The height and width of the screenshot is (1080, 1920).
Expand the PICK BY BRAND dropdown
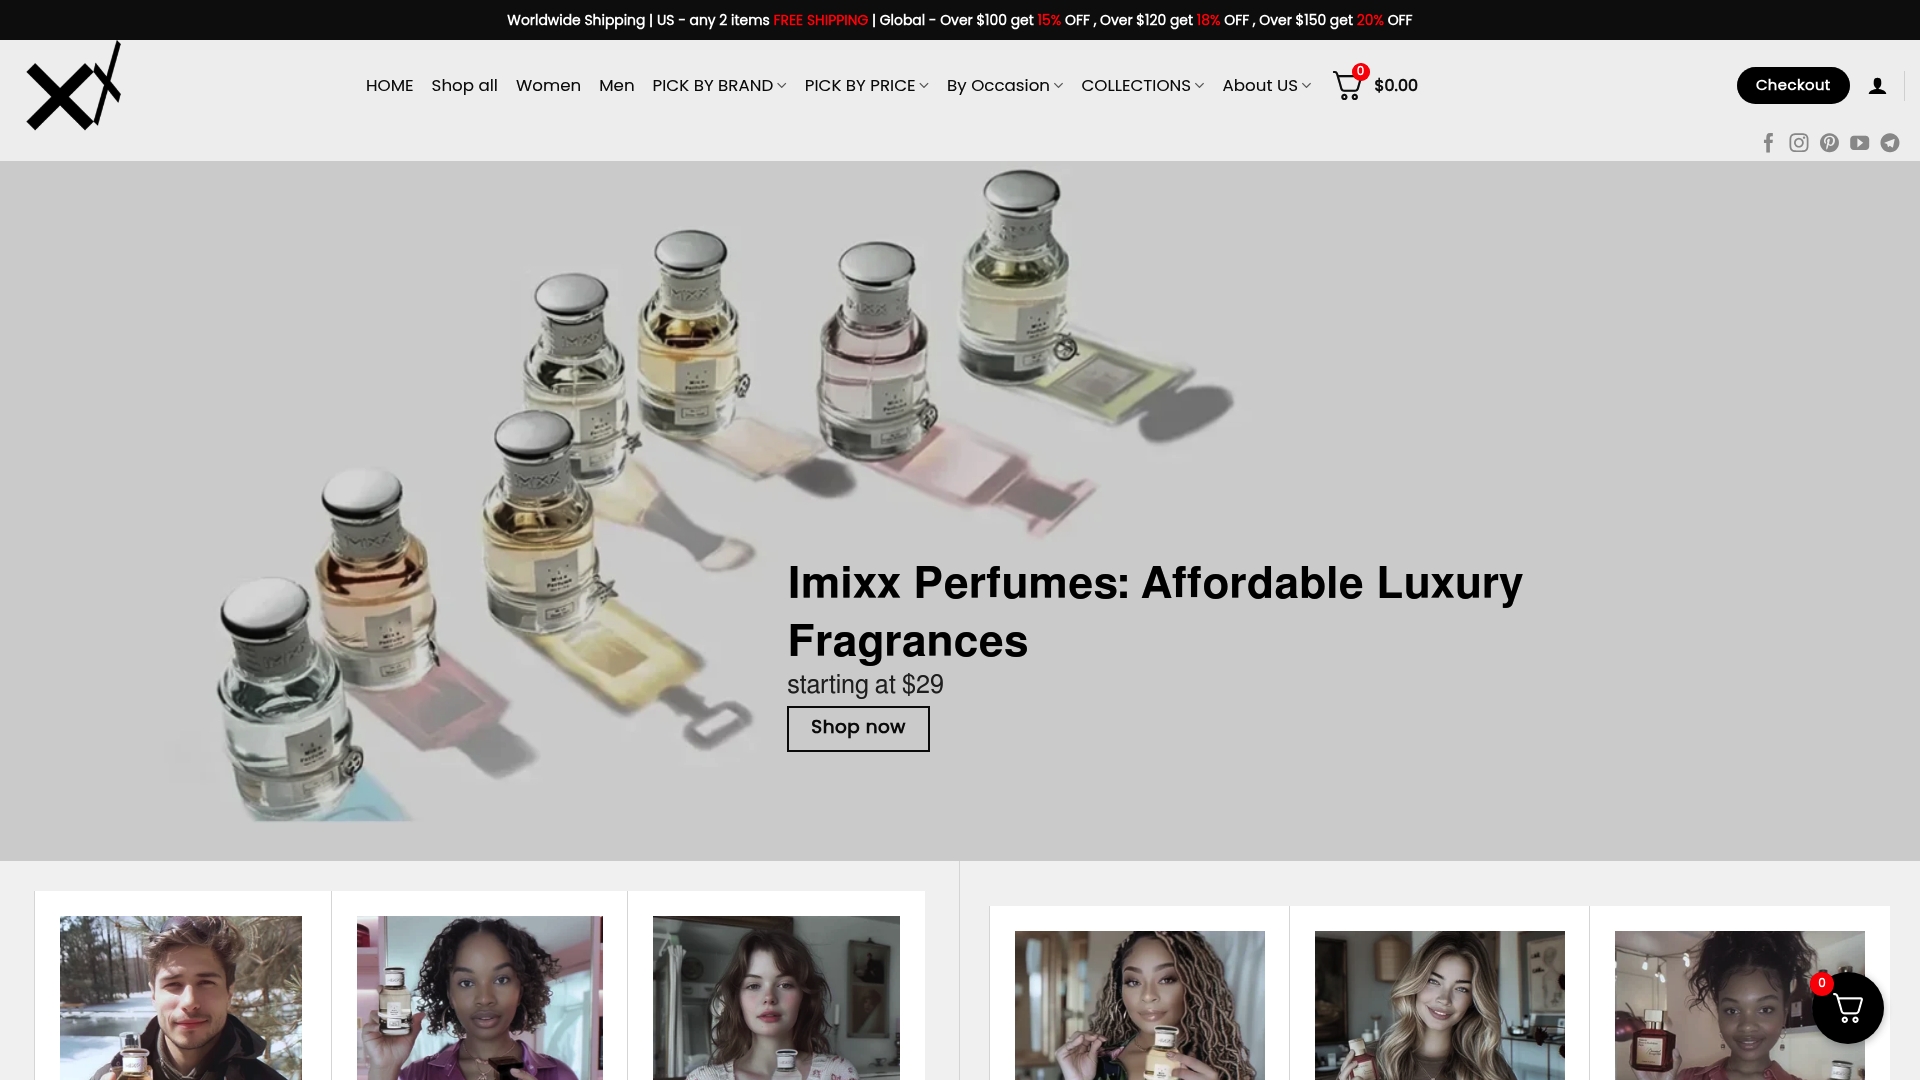tap(719, 86)
